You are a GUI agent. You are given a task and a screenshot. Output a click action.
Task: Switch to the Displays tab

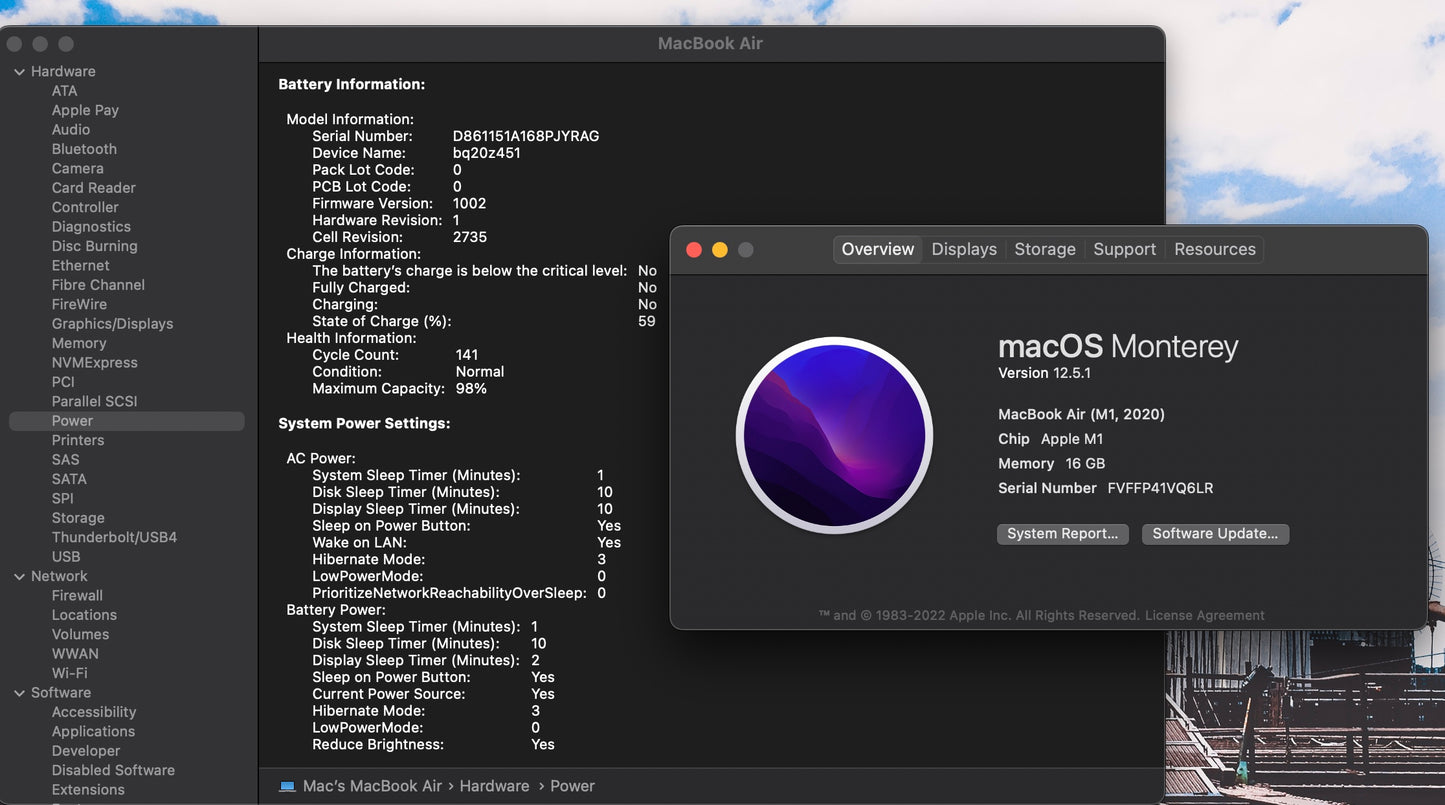tap(963, 250)
